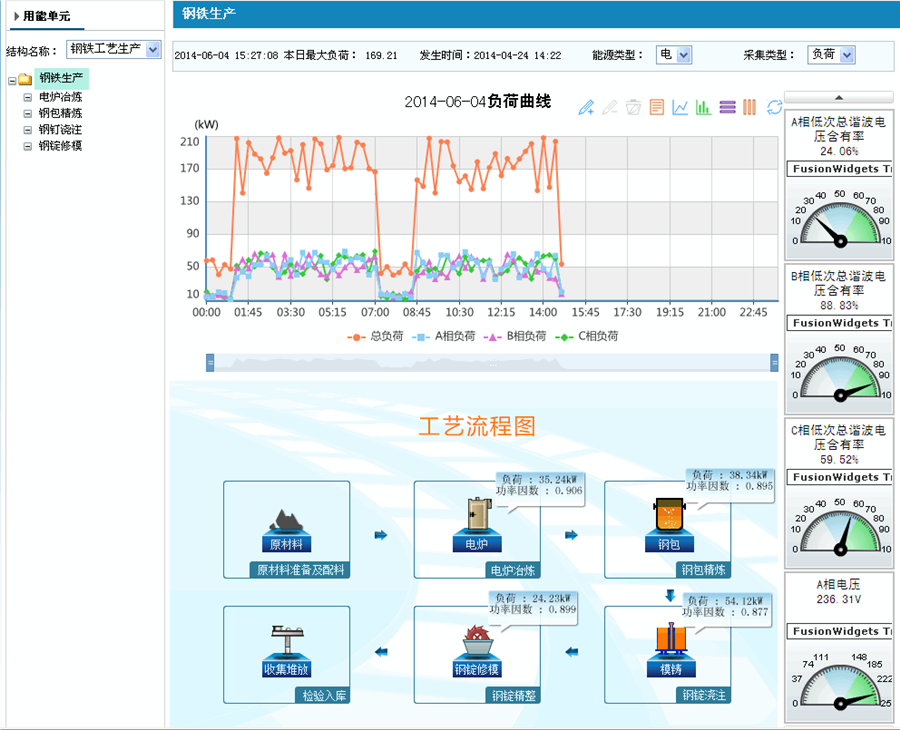Click the 检验入库 process label

click(323, 696)
